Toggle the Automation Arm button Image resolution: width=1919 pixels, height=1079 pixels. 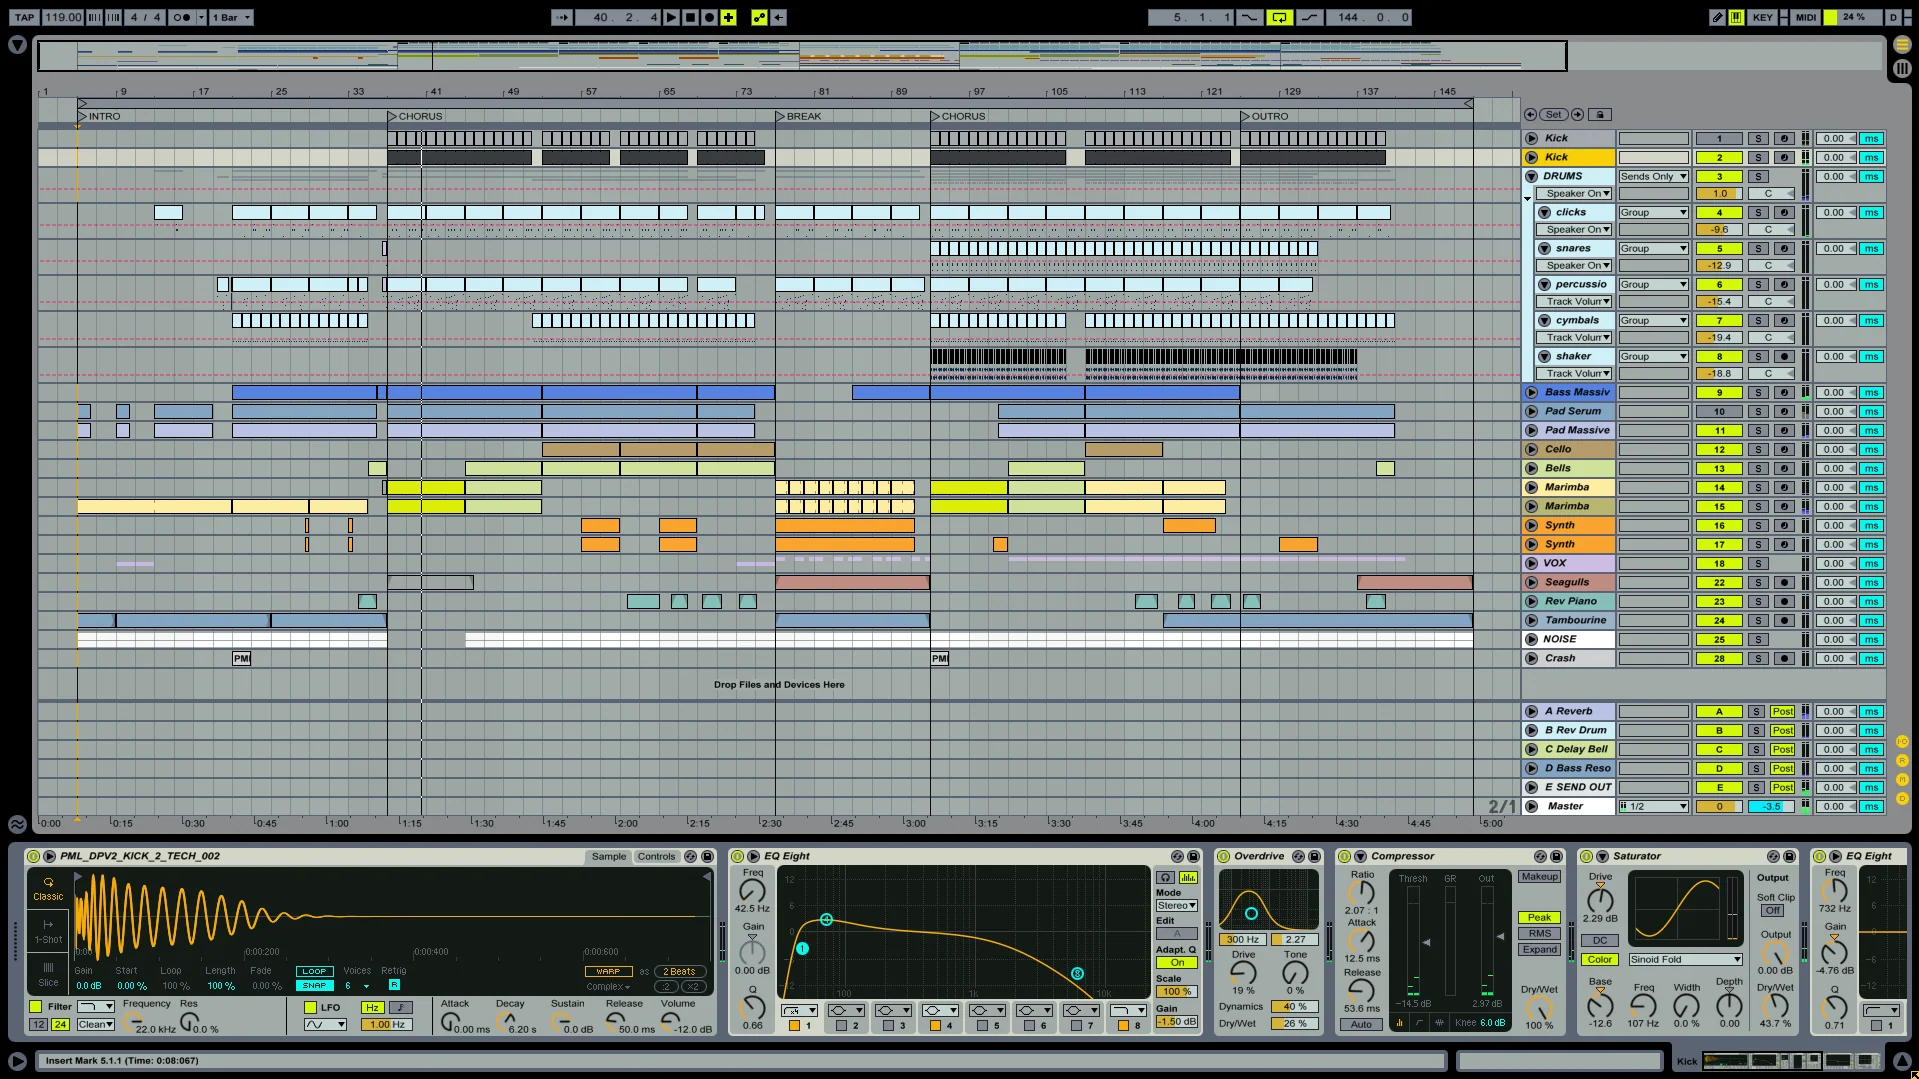[x=759, y=17]
